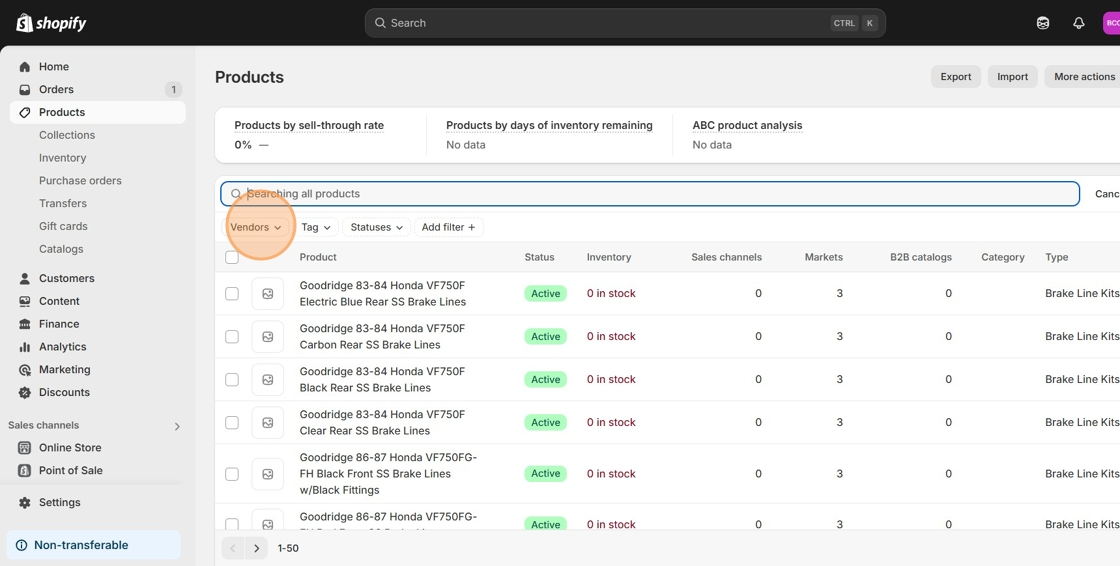Go to Transfers in sidebar
Screen dimensions: 1120x566
pyautogui.click(x=63, y=204)
